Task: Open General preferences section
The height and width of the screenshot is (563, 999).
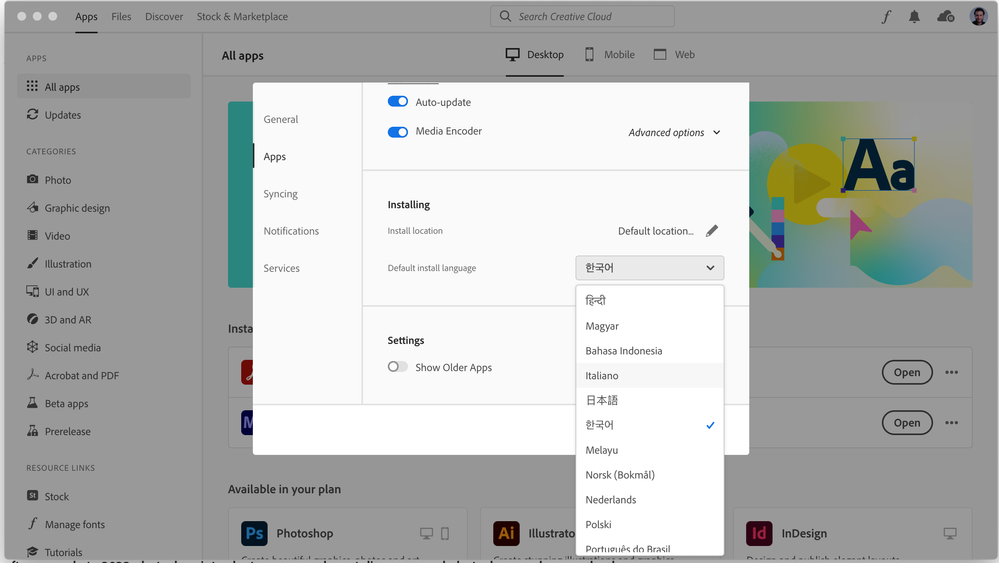Action: (x=281, y=119)
